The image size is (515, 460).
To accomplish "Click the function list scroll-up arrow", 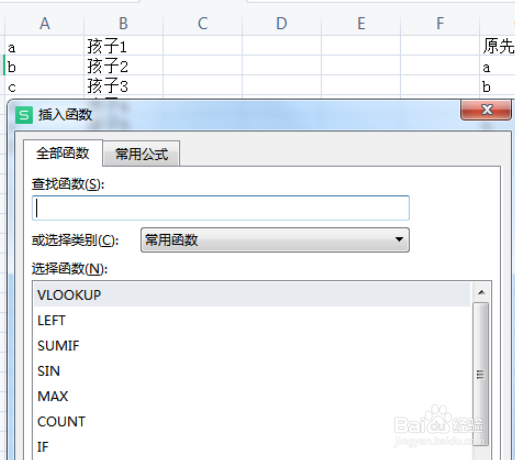I will (x=481, y=292).
